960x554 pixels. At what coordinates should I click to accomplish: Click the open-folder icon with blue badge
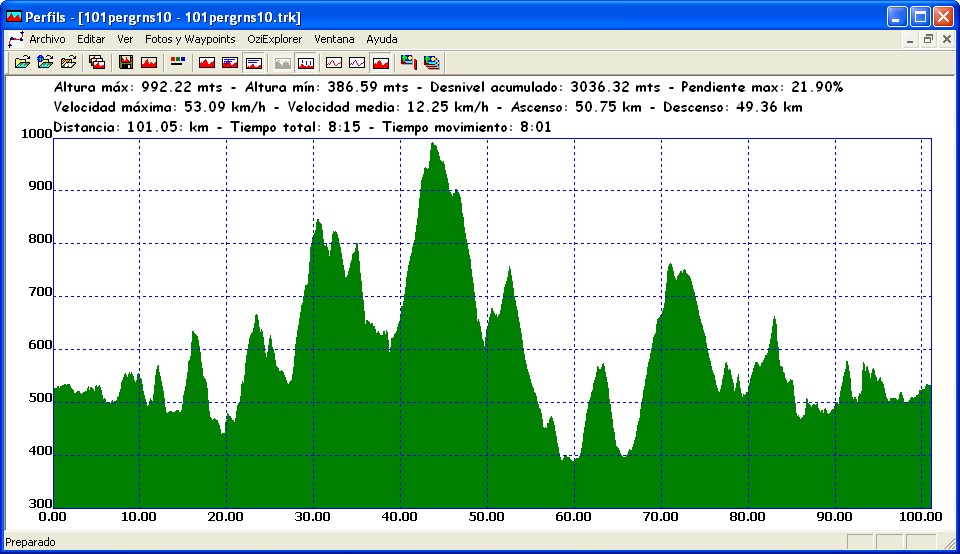pyautogui.click(x=45, y=62)
